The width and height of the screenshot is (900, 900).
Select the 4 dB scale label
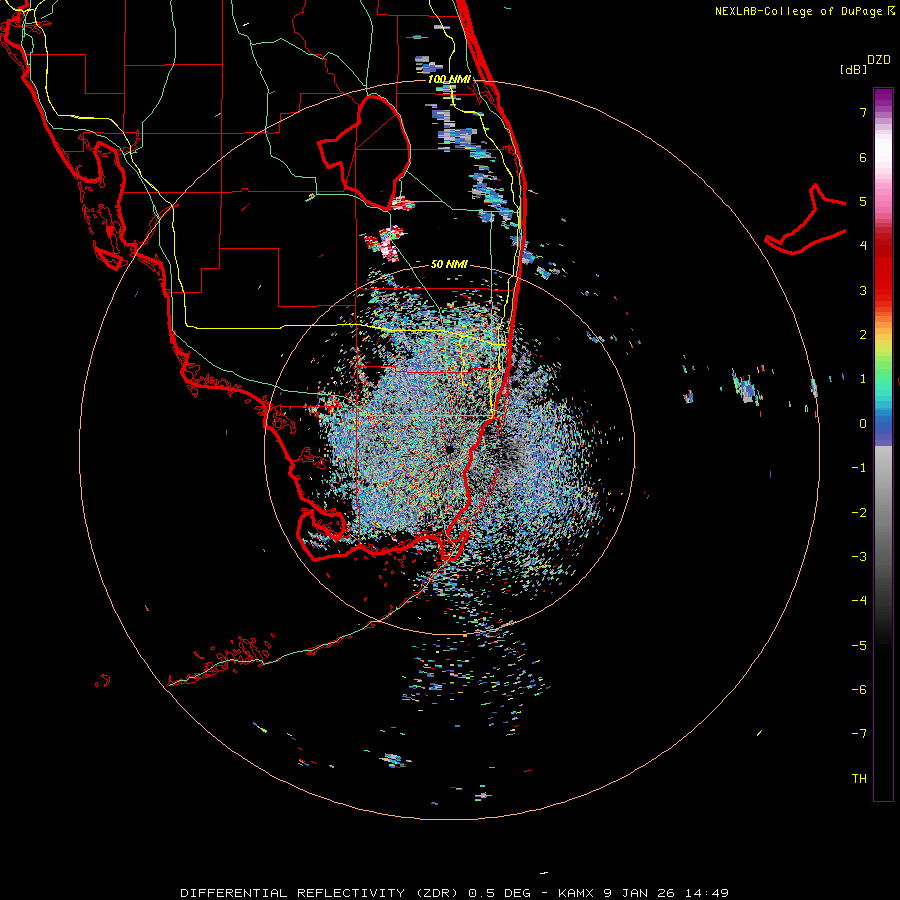863,246
